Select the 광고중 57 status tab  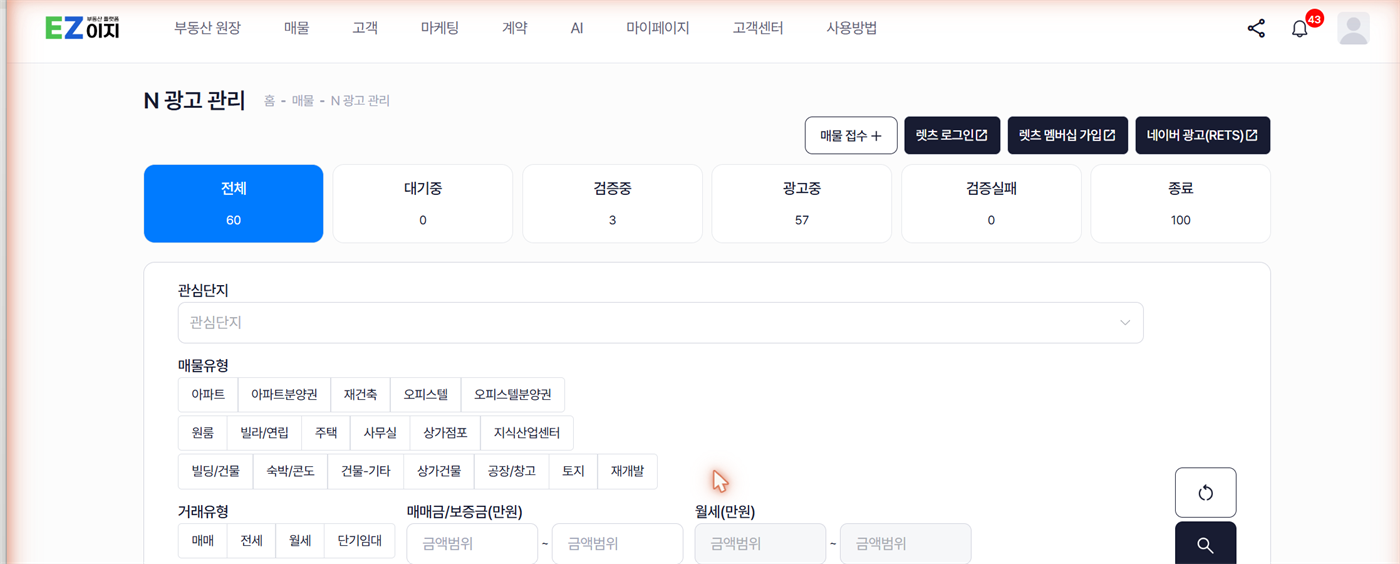pyautogui.click(x=802, y=203)
